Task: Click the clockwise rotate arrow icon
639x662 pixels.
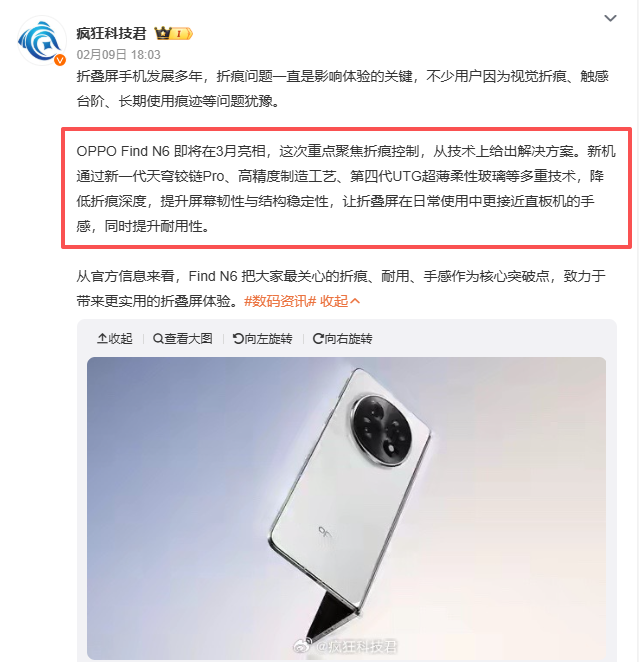Action: point(318,339)
